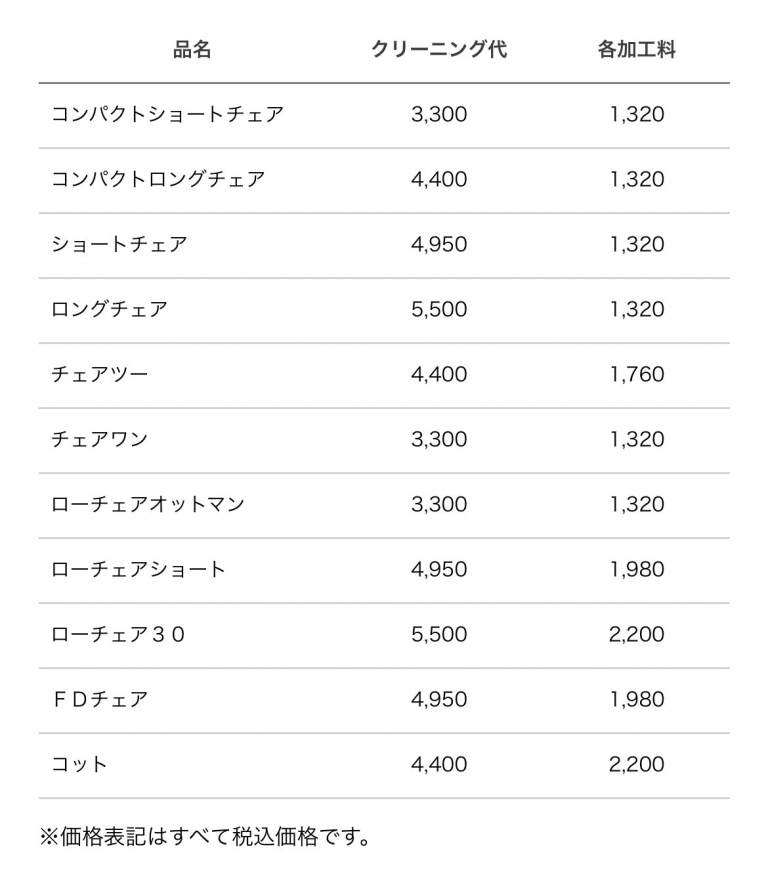Click the 1,760 processing fee for チェアツー
The height and width of the screenshot is (874, 768).
coord(637,374)
